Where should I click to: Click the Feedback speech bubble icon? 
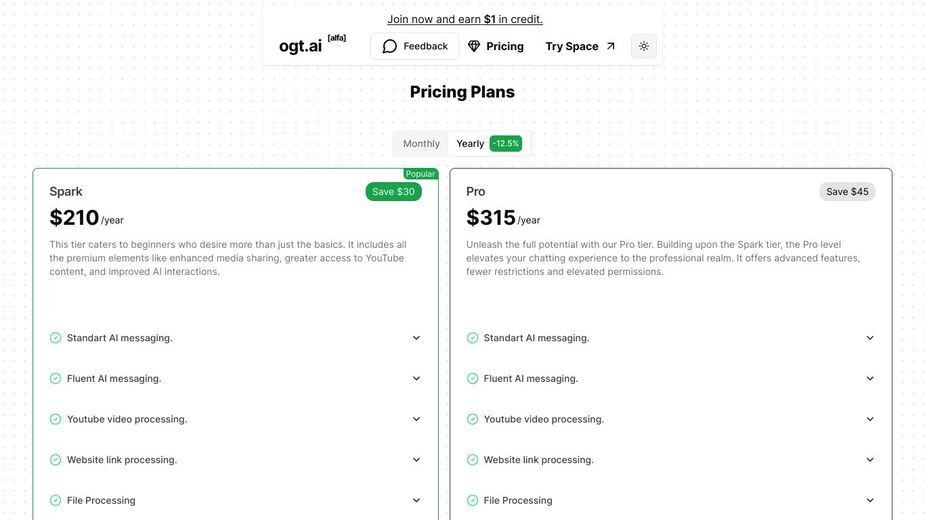point(389,46)
